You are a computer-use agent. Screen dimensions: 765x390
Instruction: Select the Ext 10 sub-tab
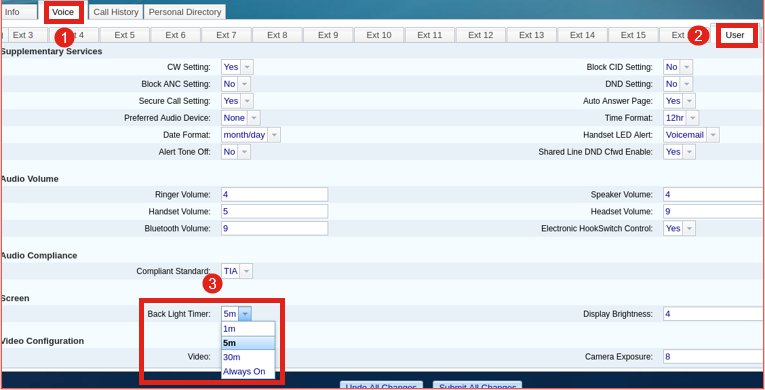[379, 35]
